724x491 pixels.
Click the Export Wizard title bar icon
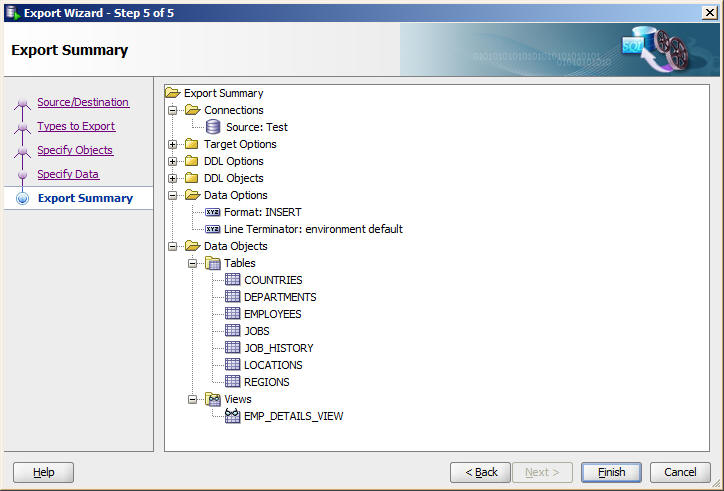[13, 12]
